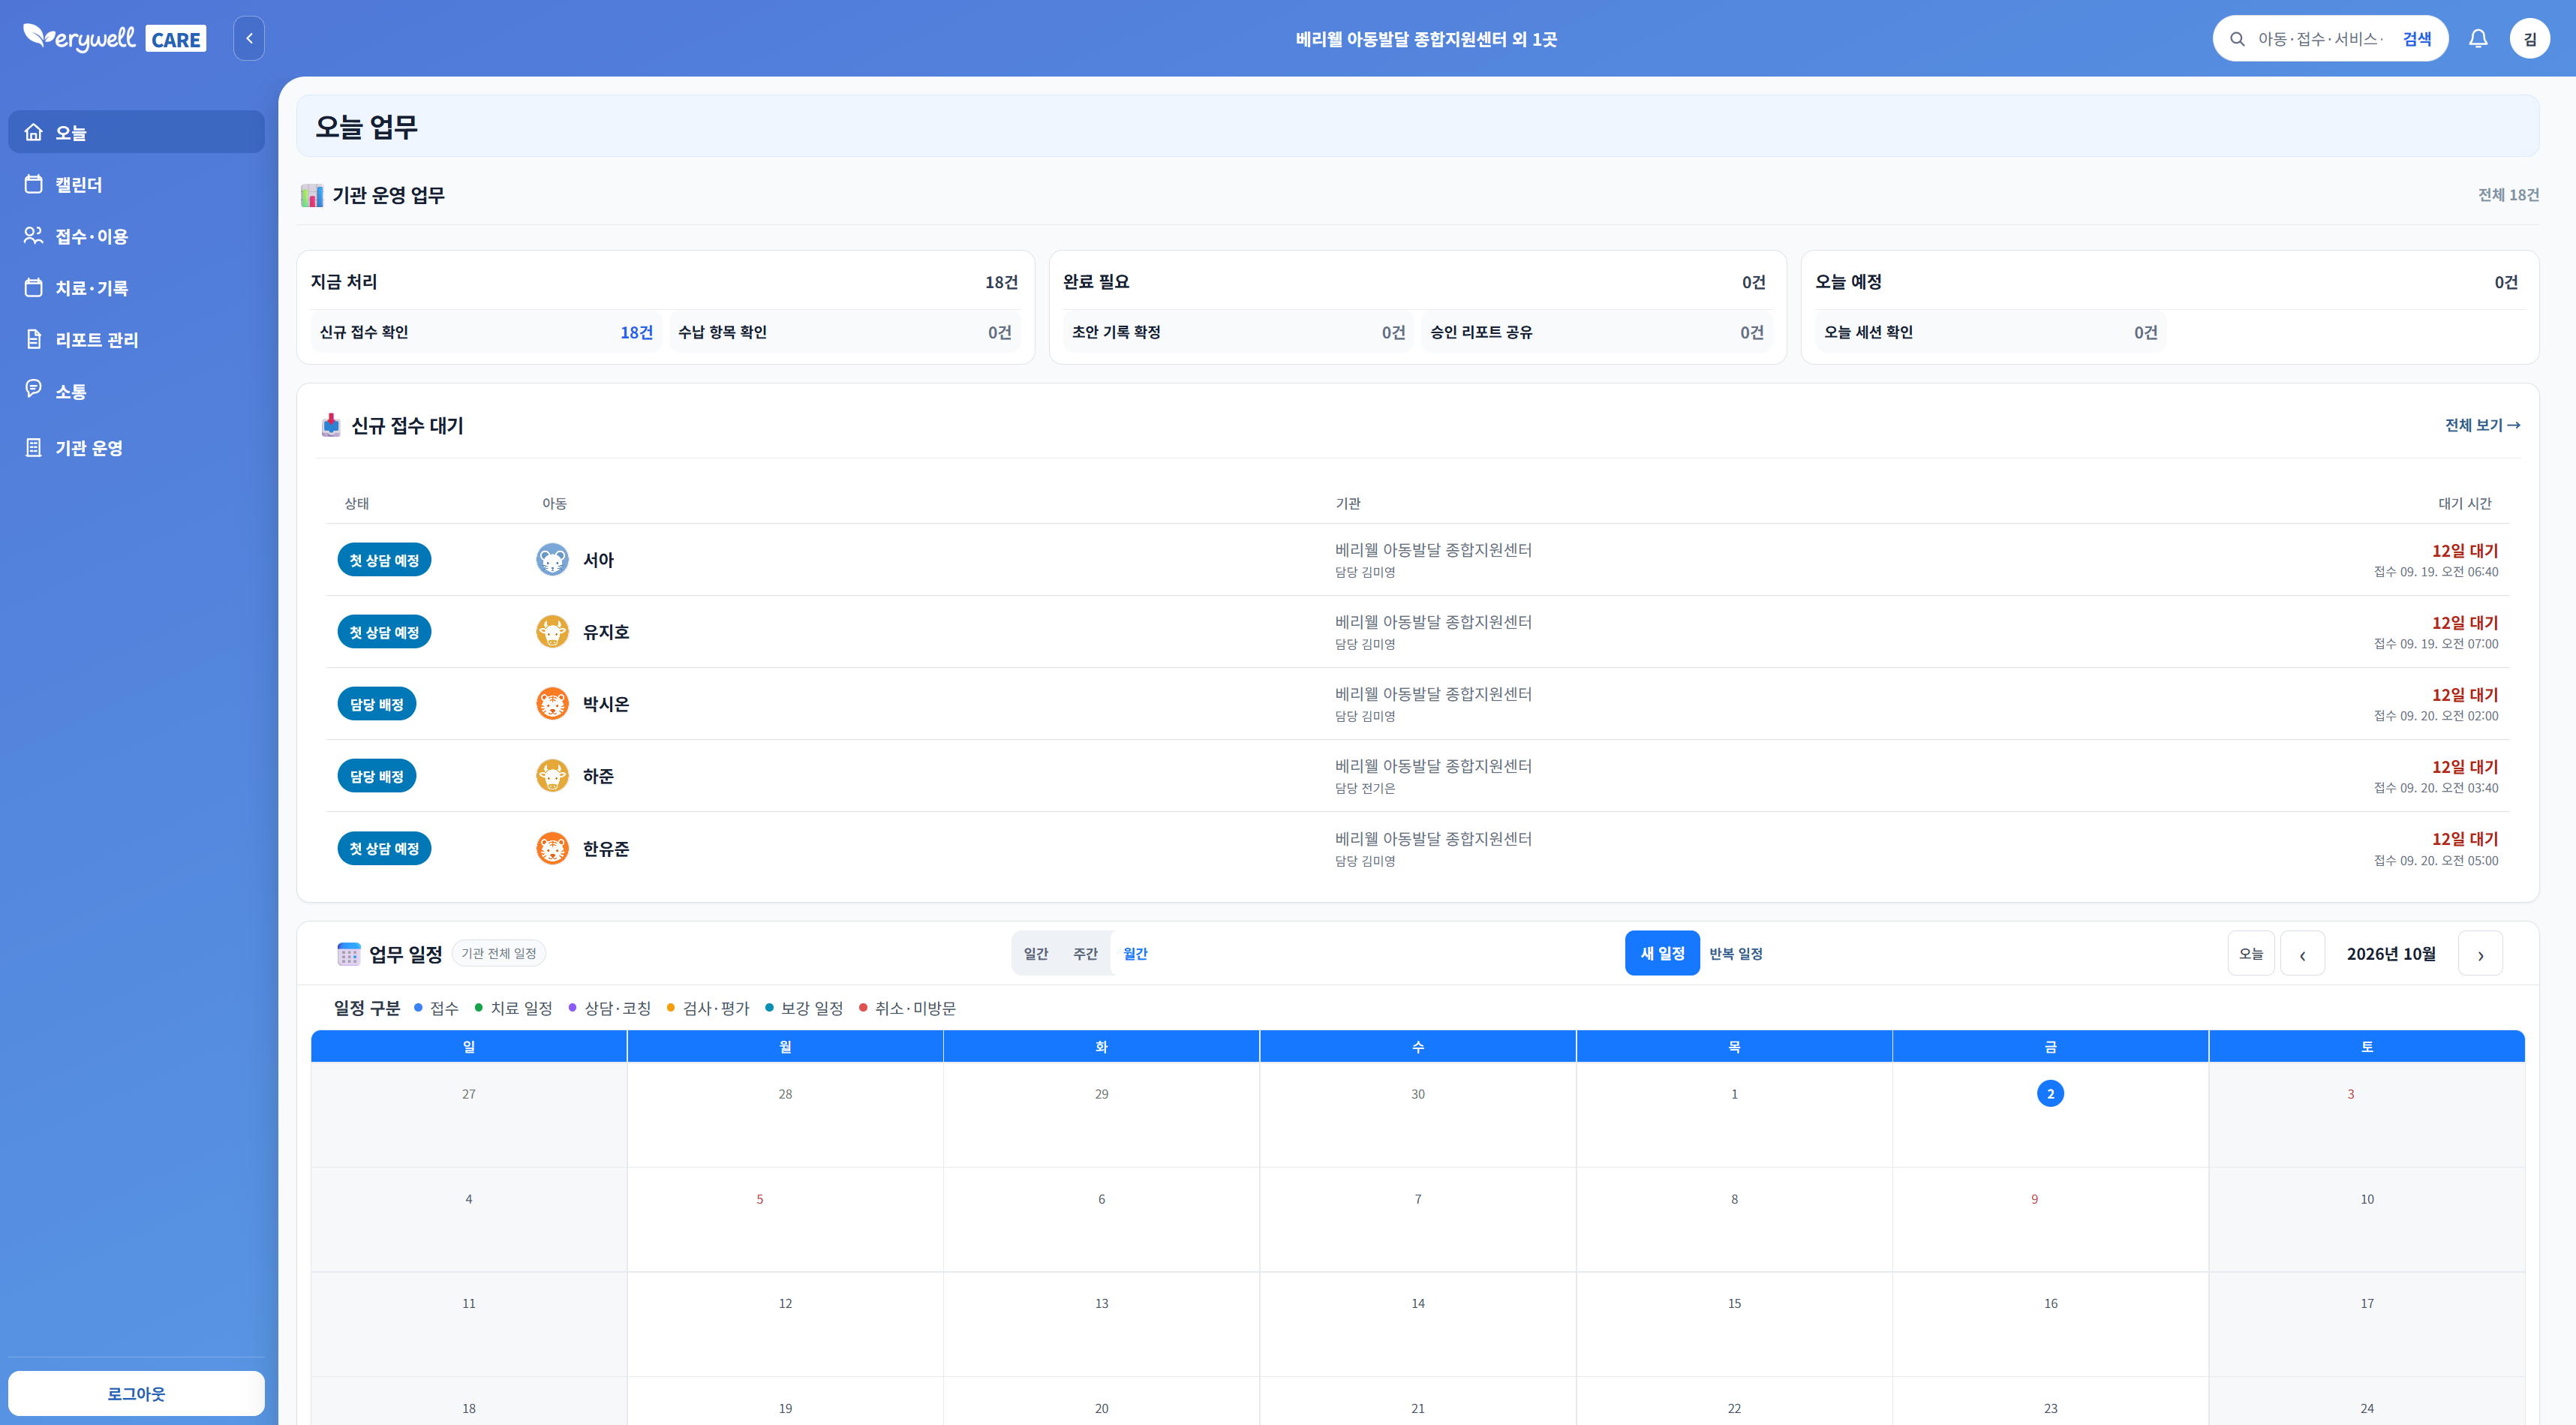The height and width of the screenshot is (1425, 2576).
Task: Open 오늘 세션 확인 item
Action: click(1990, 332)
